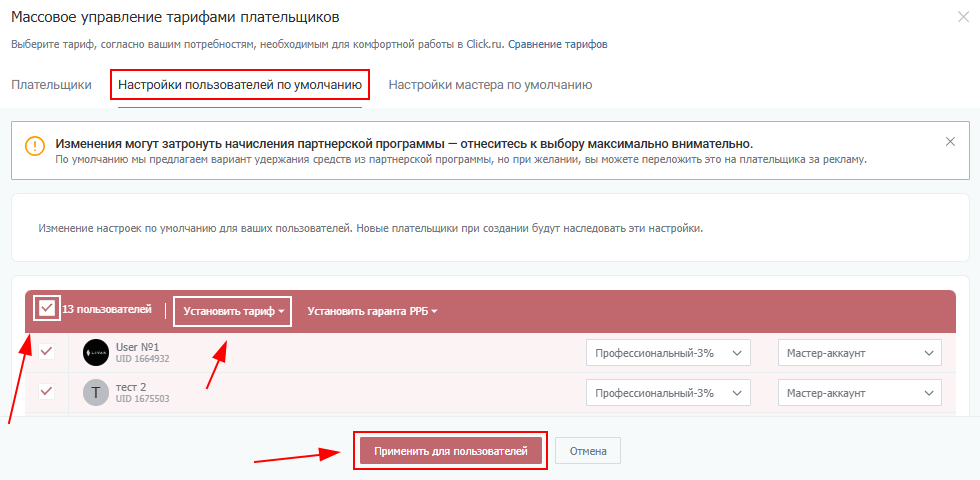Close the mass tariff management dialog
This screenshot has height=480, width=980.
[963, 16]
